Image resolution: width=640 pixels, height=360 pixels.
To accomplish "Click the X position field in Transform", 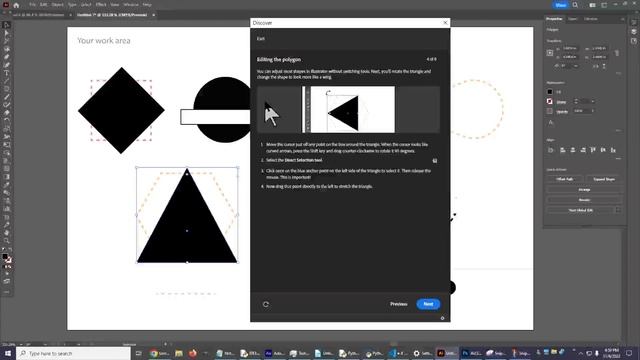I will pyautogui.click(x=570, y=49).
